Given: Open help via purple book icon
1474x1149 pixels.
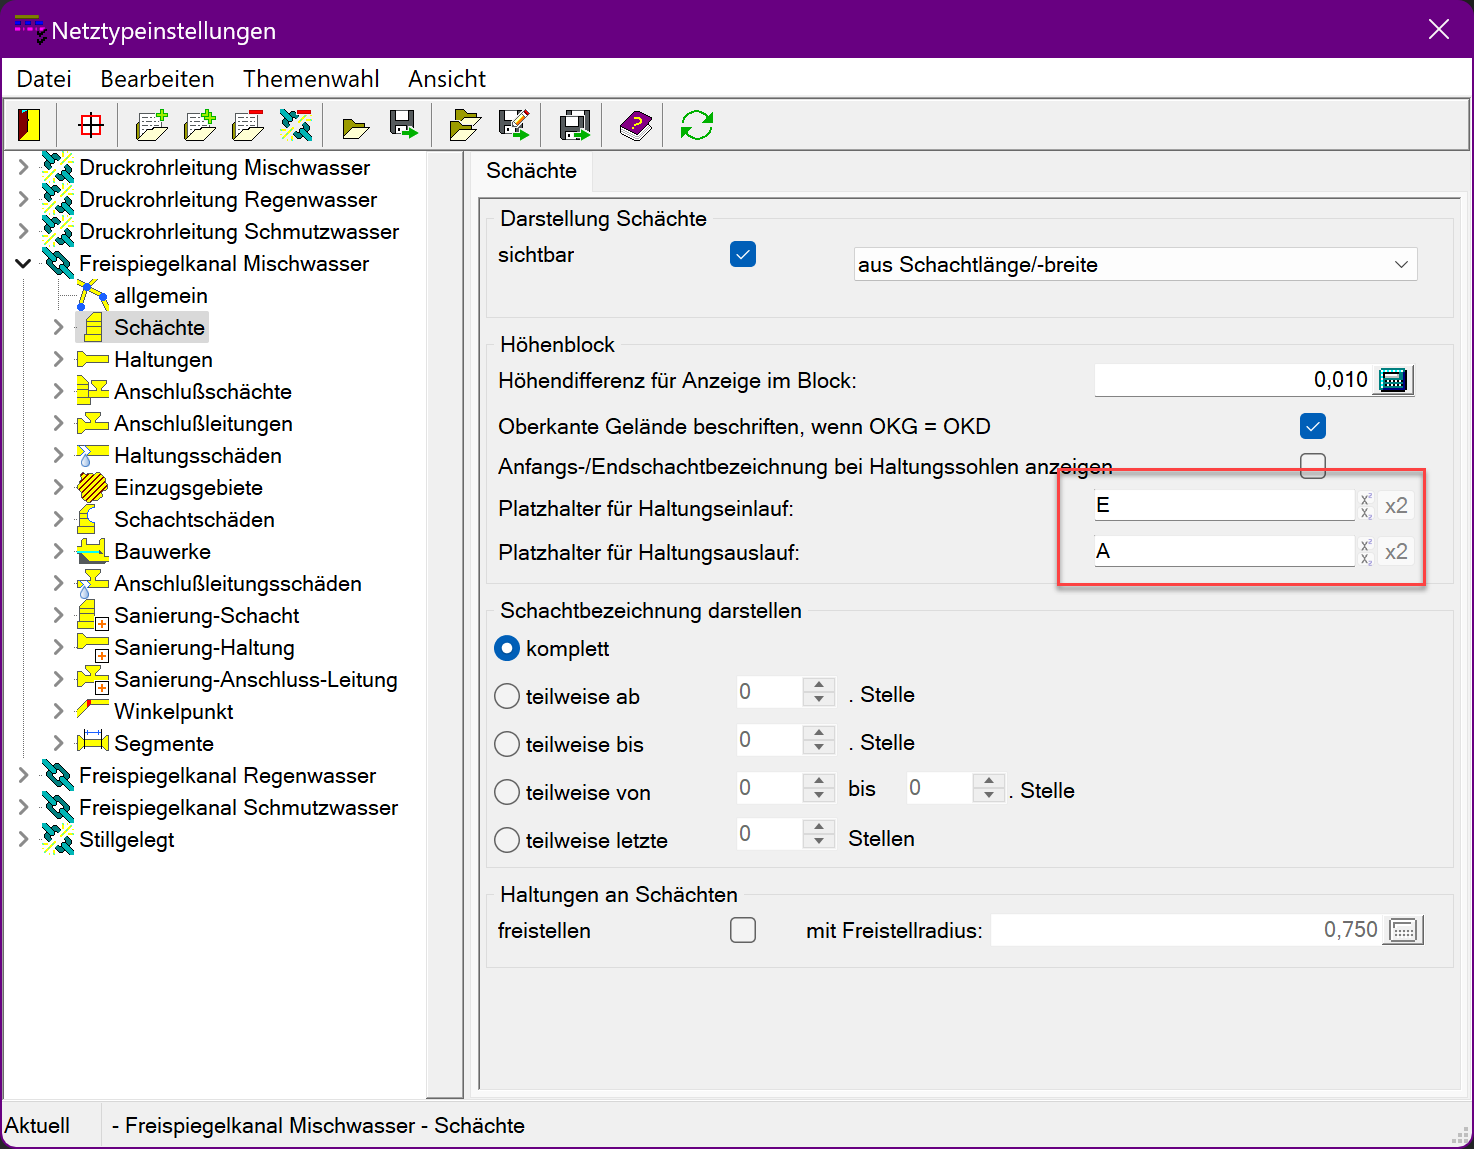Looking at the screenshot, I should [635, 125].
